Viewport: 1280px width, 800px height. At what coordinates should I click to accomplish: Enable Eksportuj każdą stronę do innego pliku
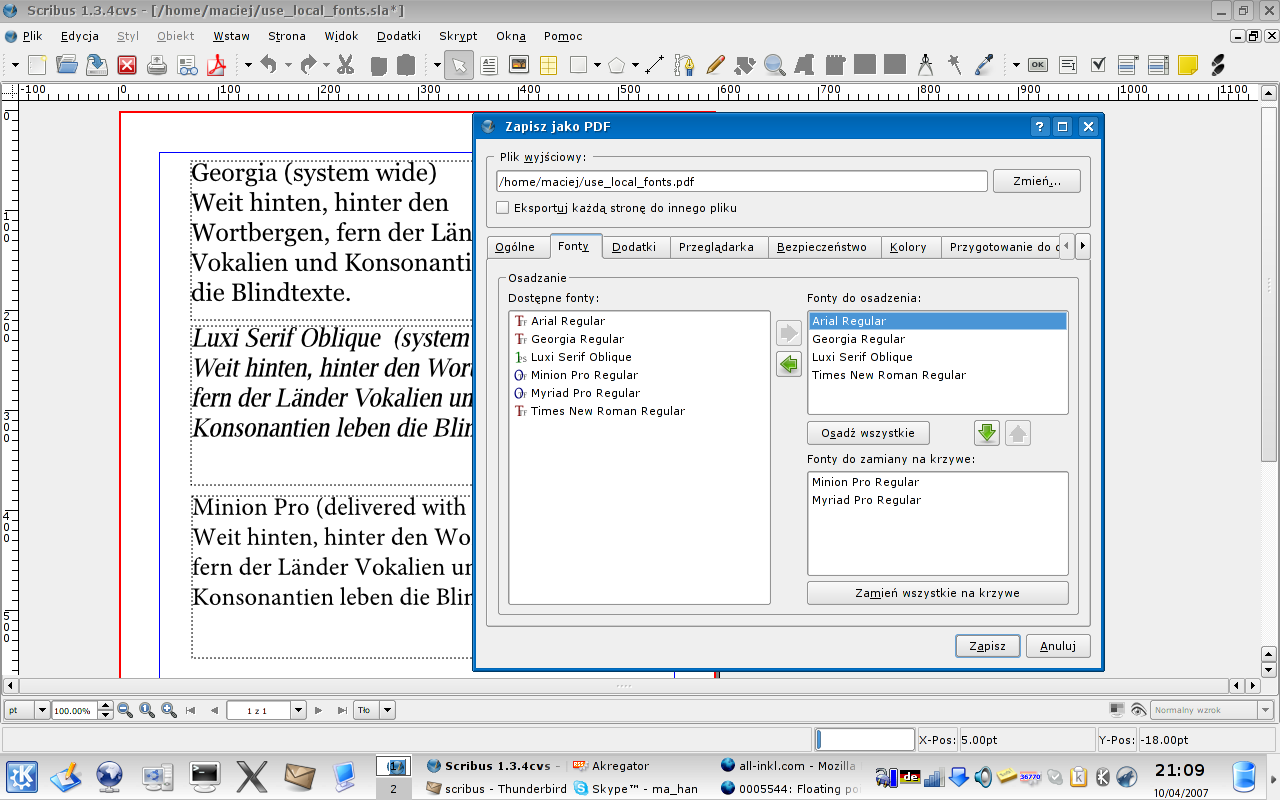[504, 208]
